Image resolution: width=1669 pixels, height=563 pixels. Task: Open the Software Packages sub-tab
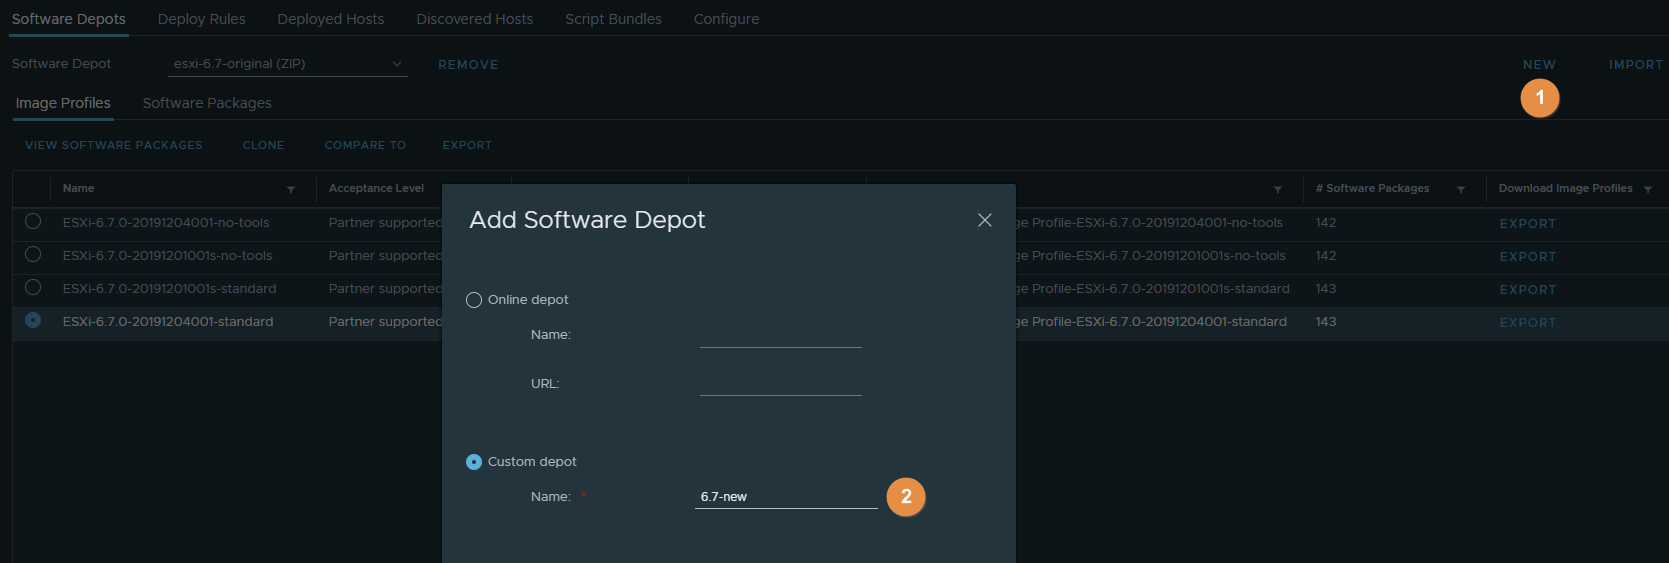[207, 103]
